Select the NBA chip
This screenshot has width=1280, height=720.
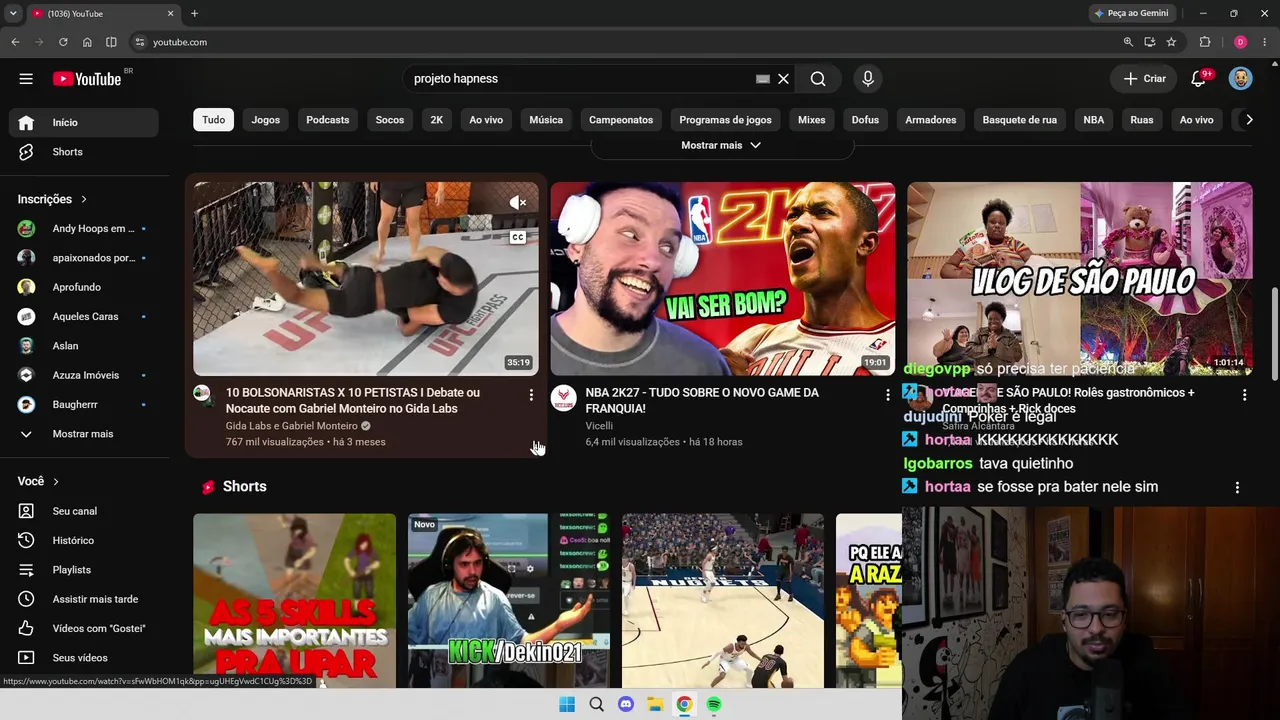(1094, 120)
